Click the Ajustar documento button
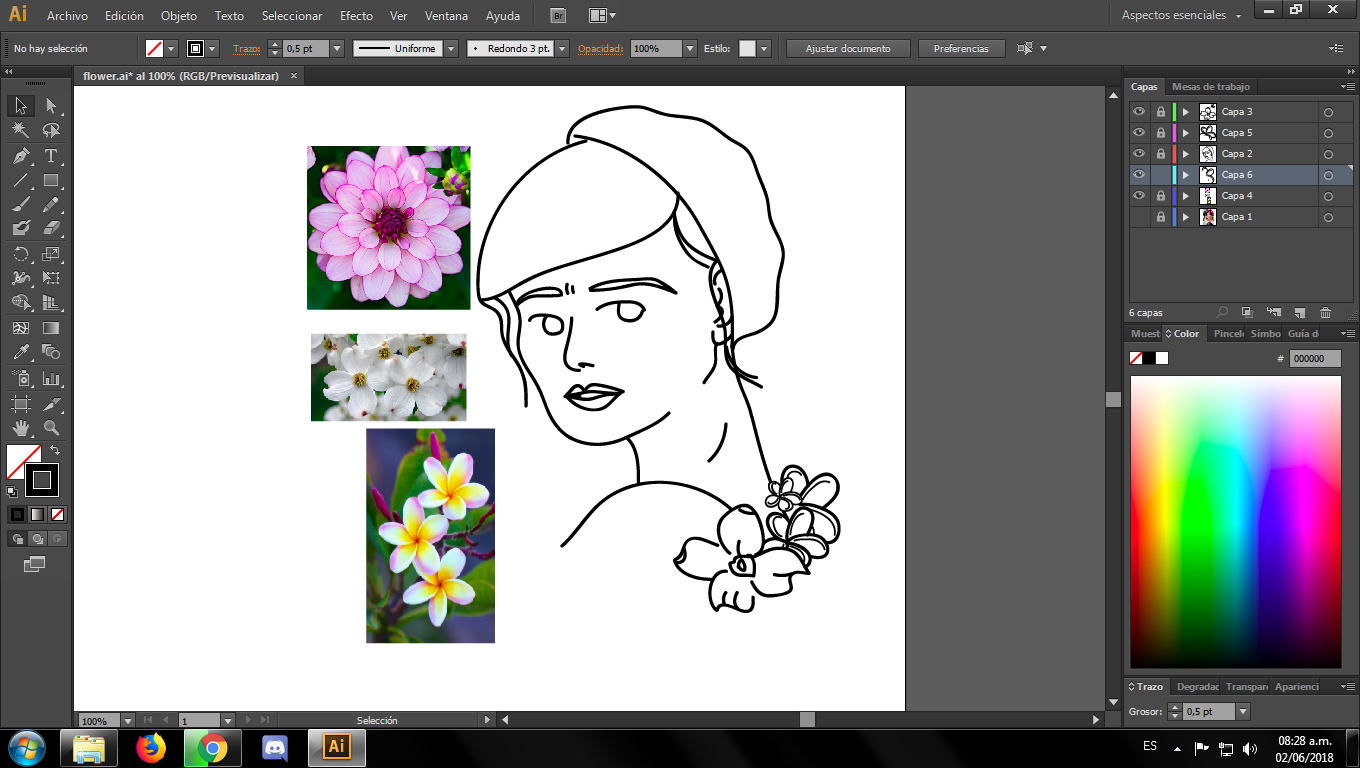Screen dimensions: 1360x768 (848, 48)
